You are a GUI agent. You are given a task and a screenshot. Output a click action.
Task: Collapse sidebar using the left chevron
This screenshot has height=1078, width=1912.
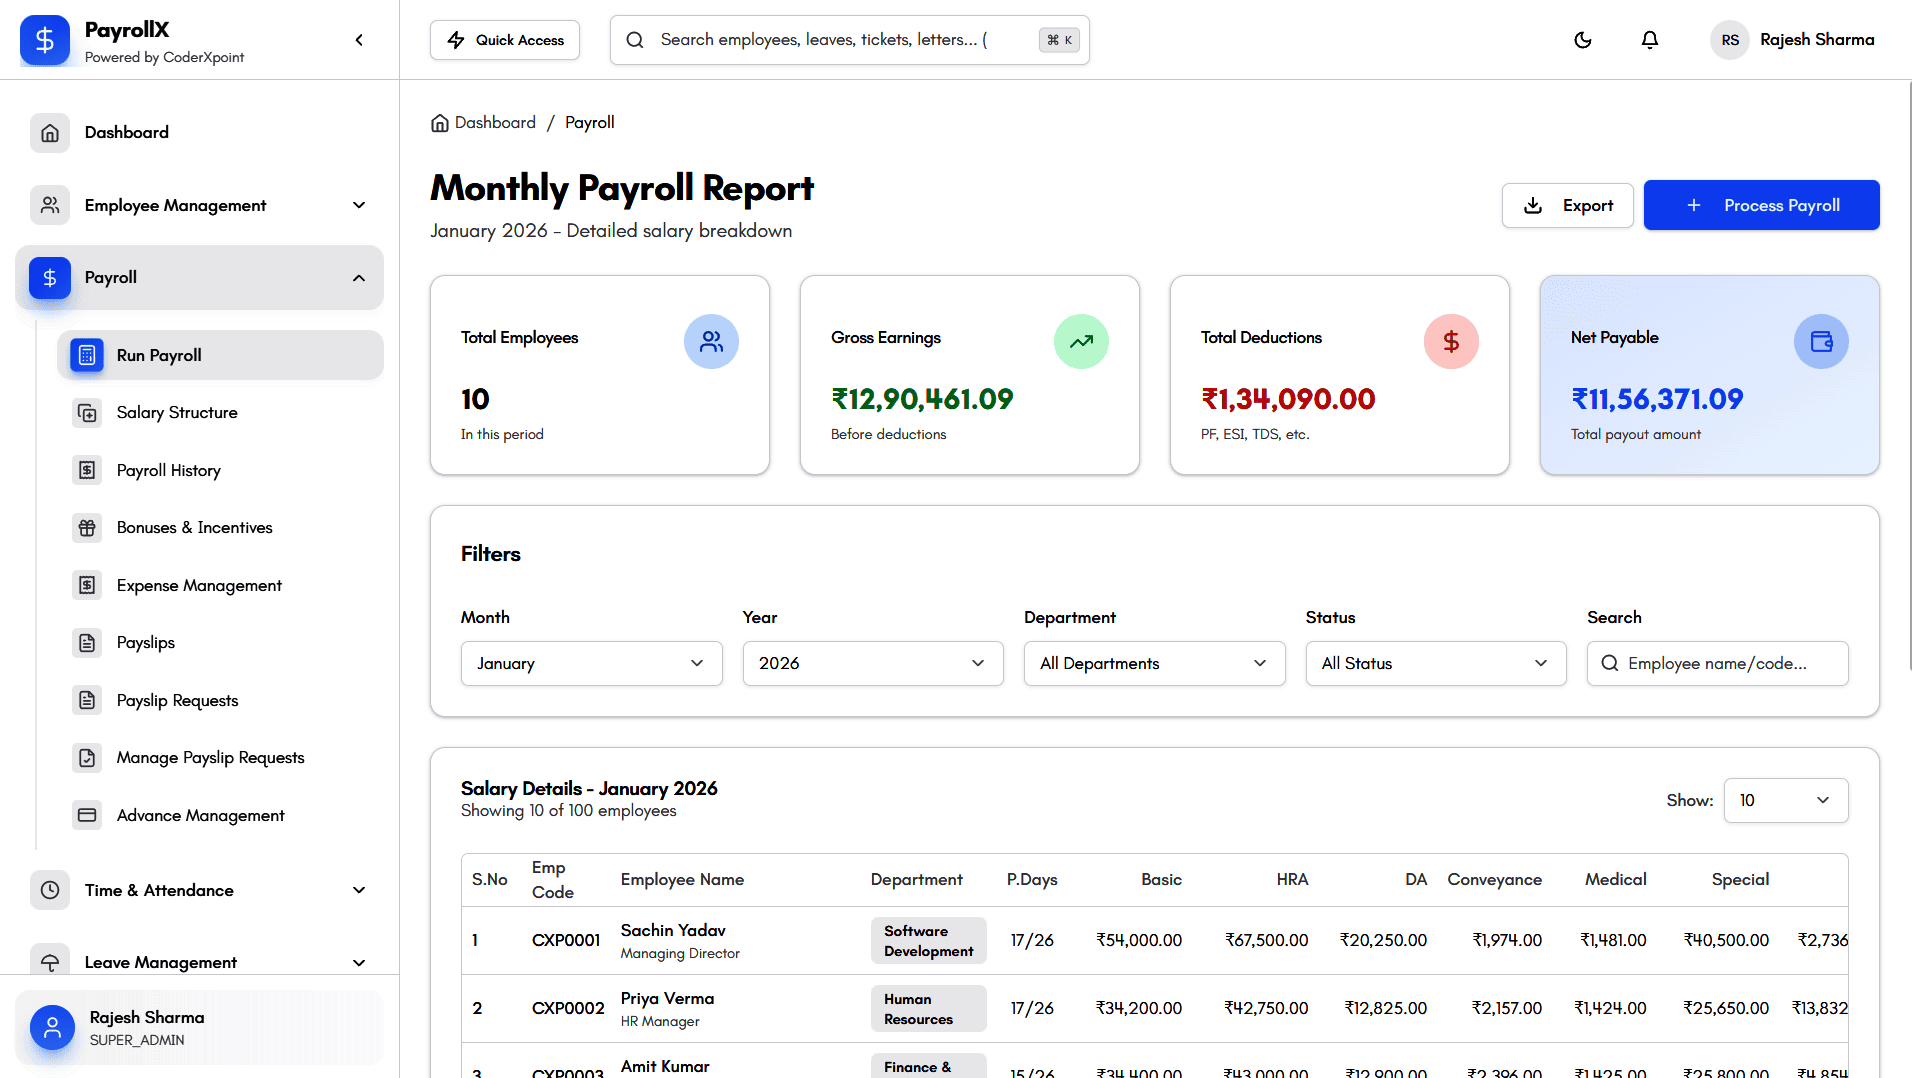pos(359,40)
